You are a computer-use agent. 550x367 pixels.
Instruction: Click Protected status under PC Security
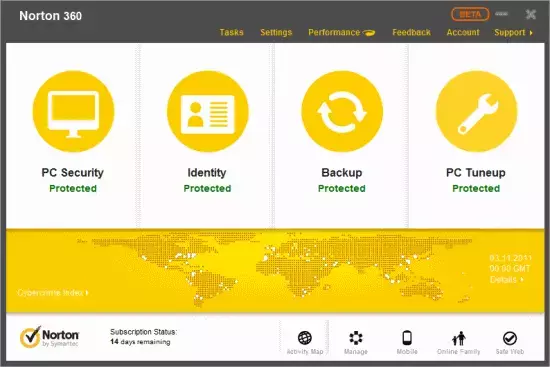pyautogui.click(x=73, y=188)
